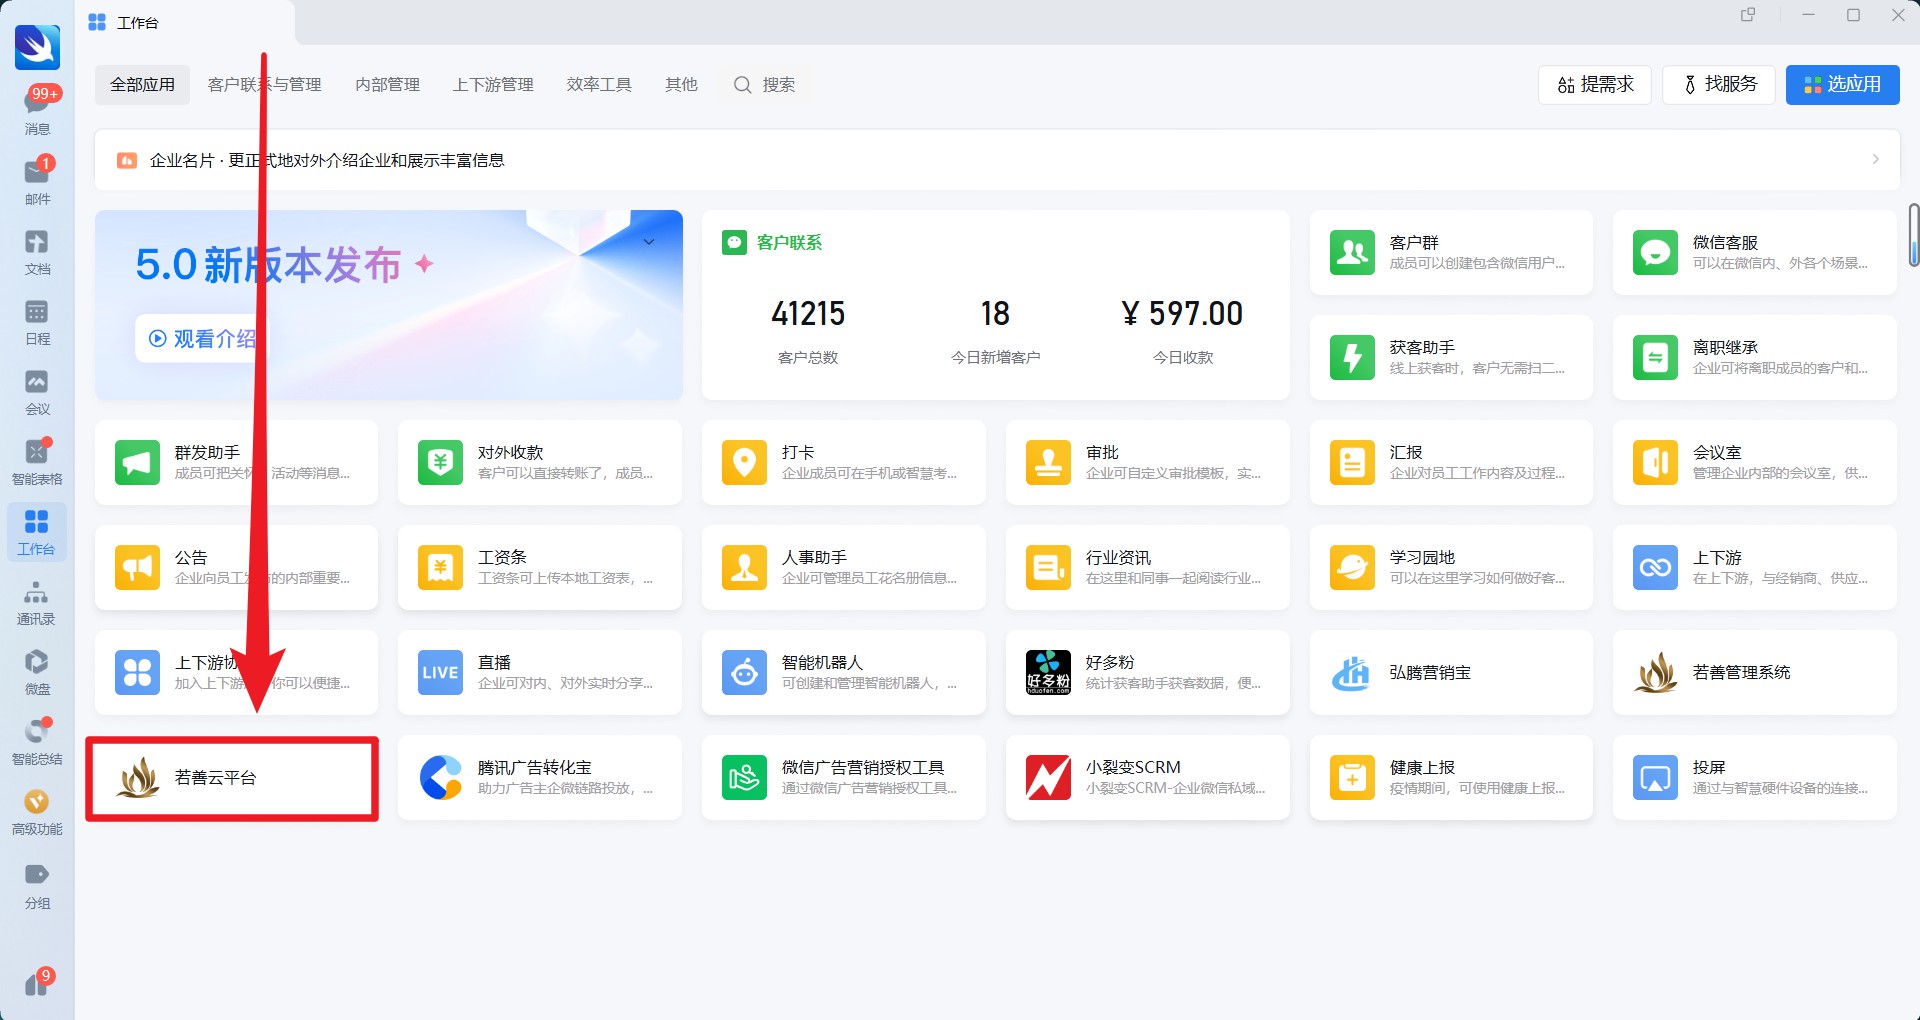Open the 公告 announcement app

236,567
